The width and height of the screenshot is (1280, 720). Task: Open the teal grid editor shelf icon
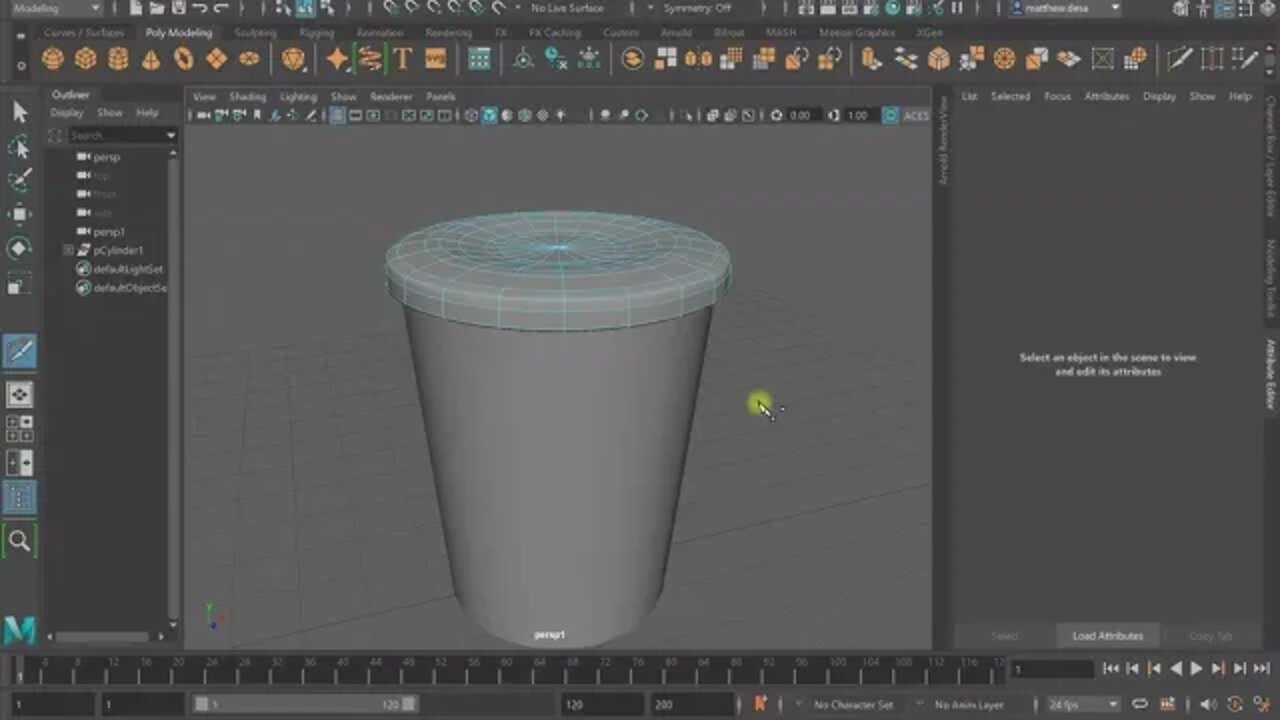480,59
